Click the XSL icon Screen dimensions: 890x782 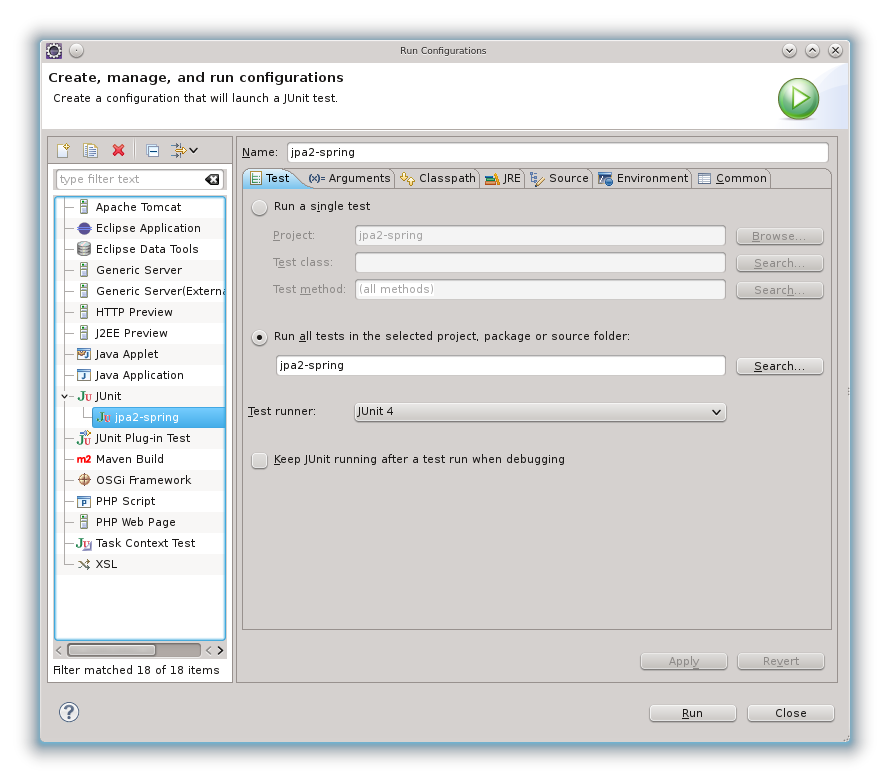coord(84,565)
